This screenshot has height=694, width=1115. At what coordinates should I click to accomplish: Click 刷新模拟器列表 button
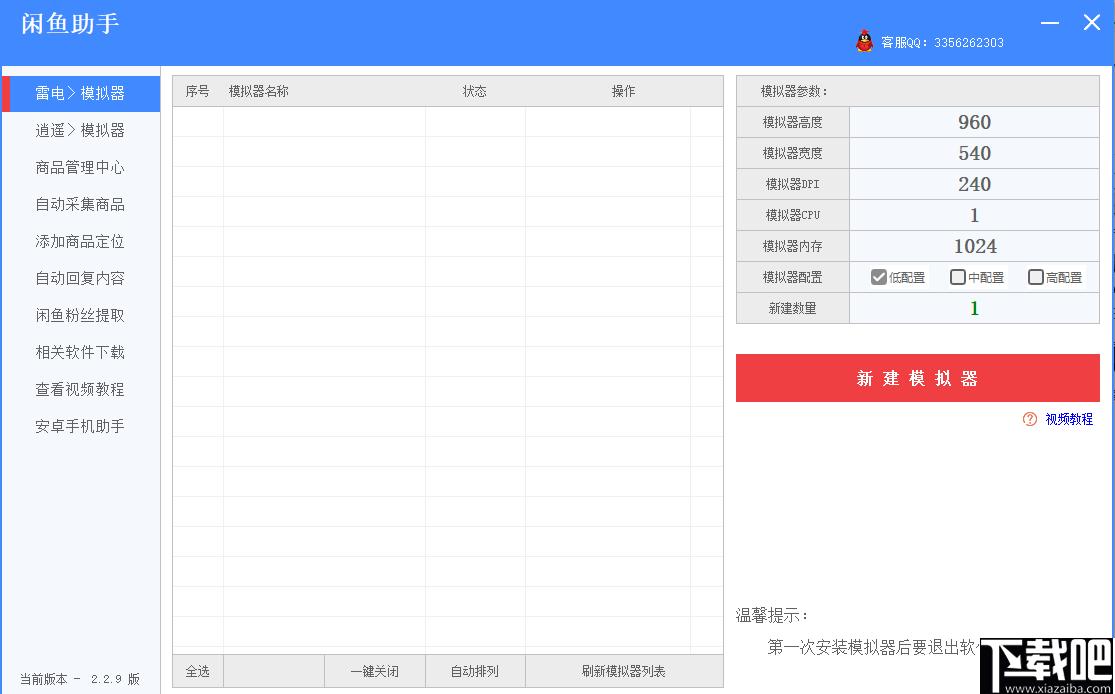[x=624, y=671]
